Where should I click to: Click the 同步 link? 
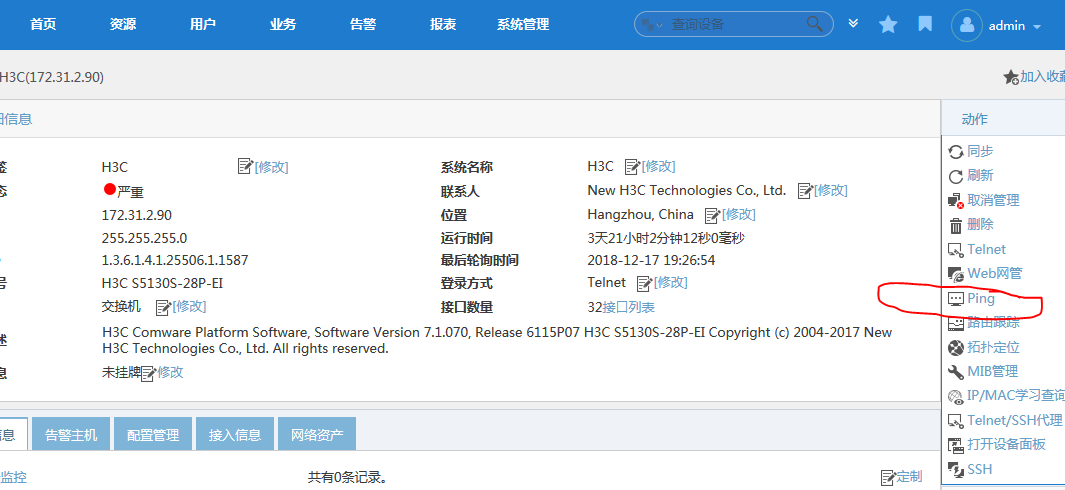[x=980, y=152]
